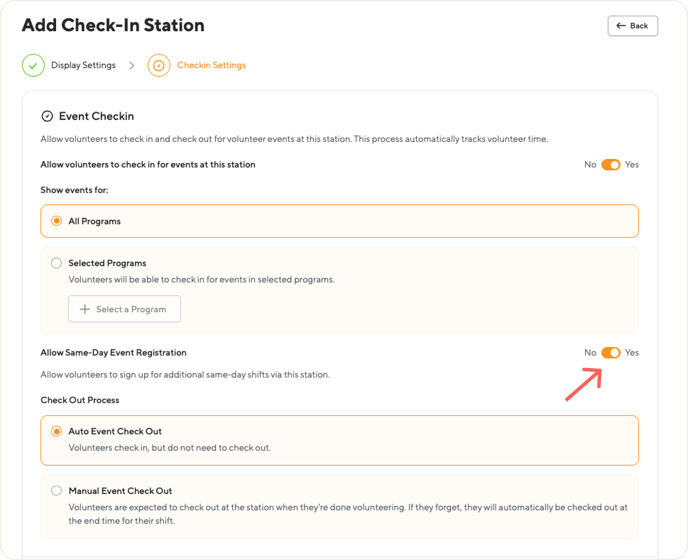Click Yes label next to event check-in toggle

coord(631,165)
